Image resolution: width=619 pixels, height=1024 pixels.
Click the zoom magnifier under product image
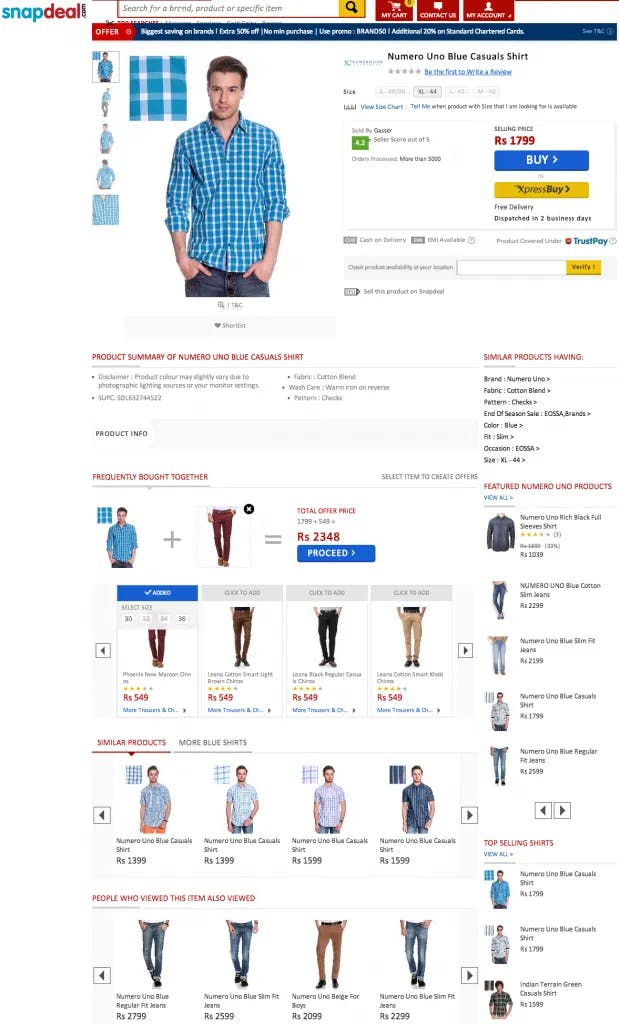tap(221, 305)
